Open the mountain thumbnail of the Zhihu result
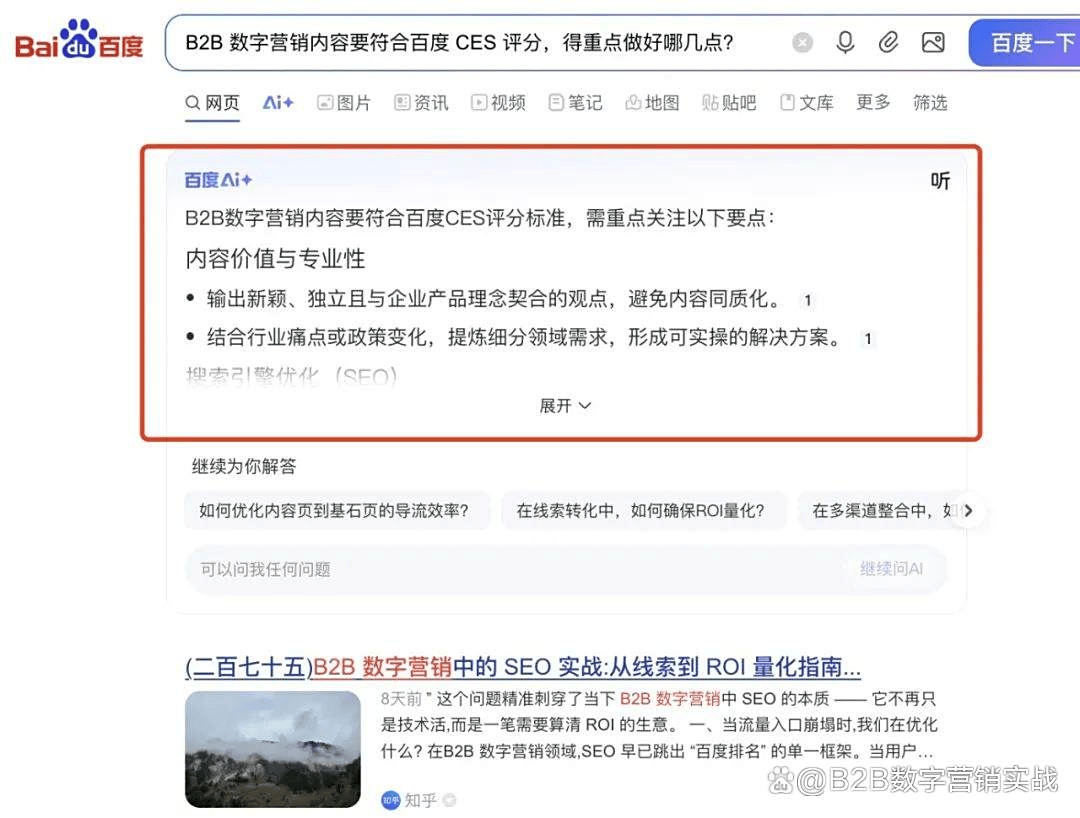This screenshot has width=1080, height=818. 273,749
